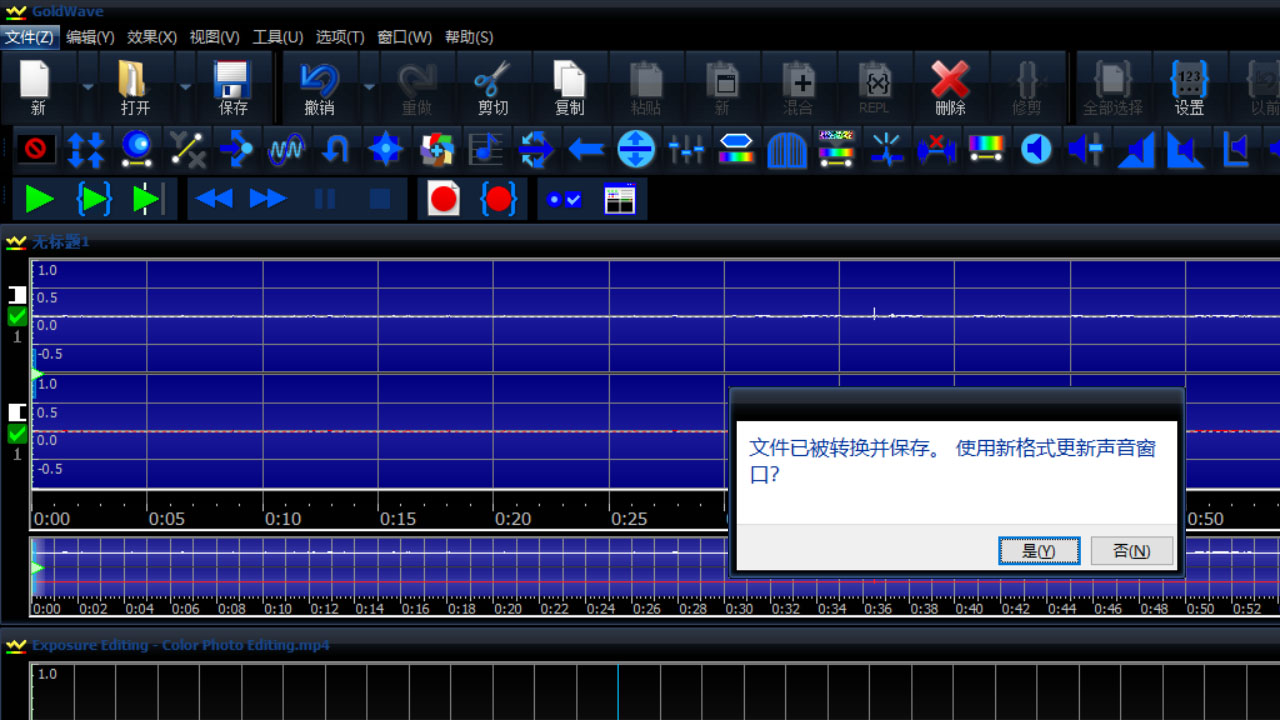Start recording with the red record button
Screen dimensions: 1280x720
point(443,199)
